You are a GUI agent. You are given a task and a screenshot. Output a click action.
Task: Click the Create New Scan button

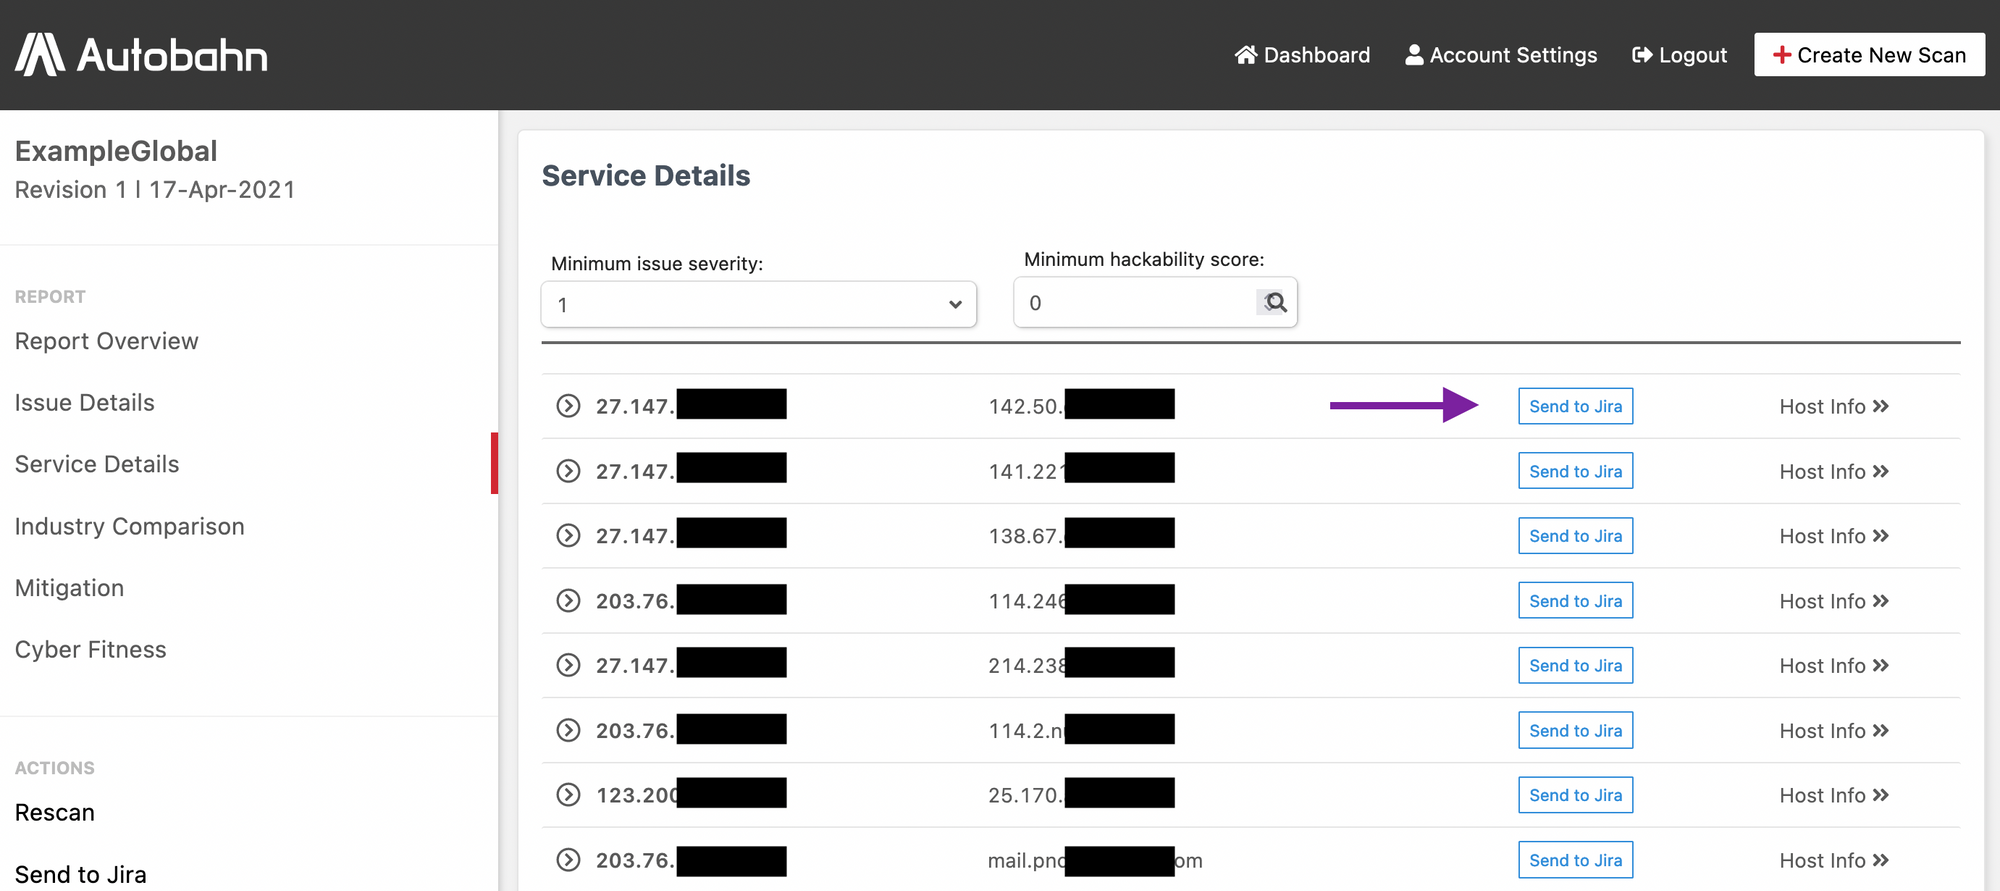tap(1868, 55)
